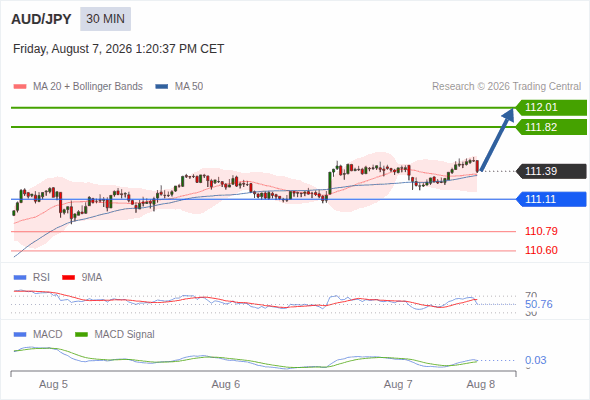Click the 30 MIN timeframe badge
This screenshot has height=400, width=590.
click(105, 19)
